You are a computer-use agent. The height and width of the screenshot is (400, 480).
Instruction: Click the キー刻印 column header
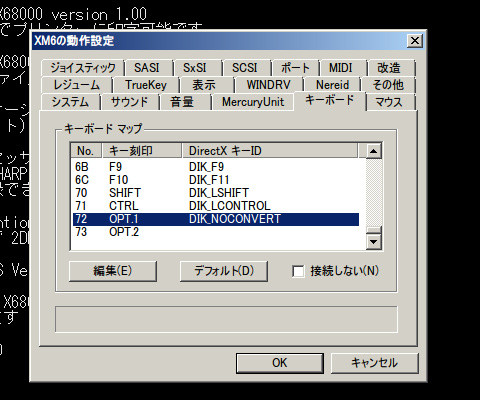[142, 151]
